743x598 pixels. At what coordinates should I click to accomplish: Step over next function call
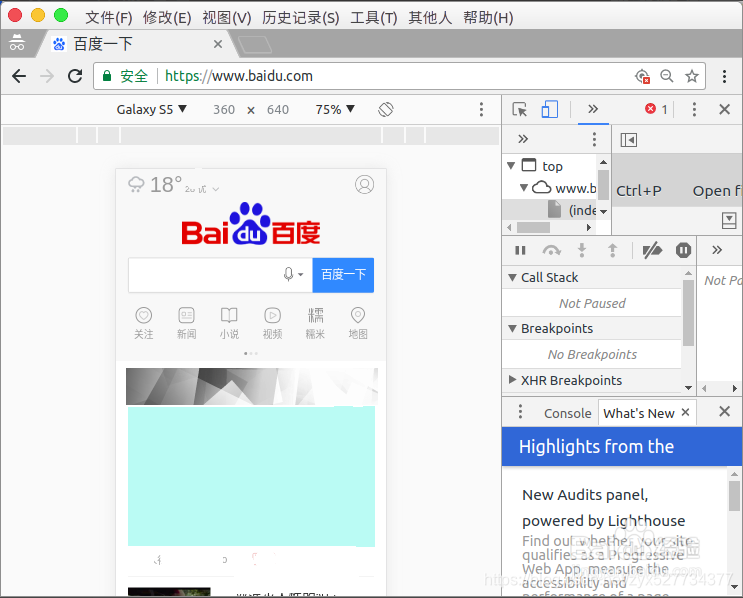(552, 250)
